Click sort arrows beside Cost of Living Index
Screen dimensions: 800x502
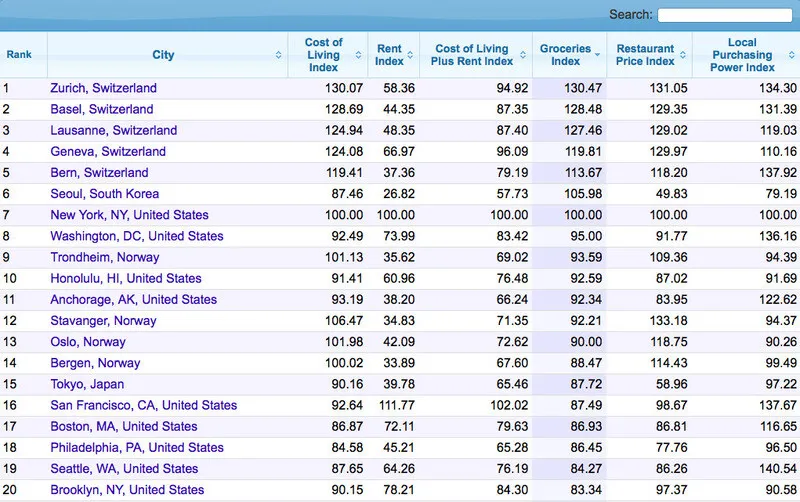point(357,55)
